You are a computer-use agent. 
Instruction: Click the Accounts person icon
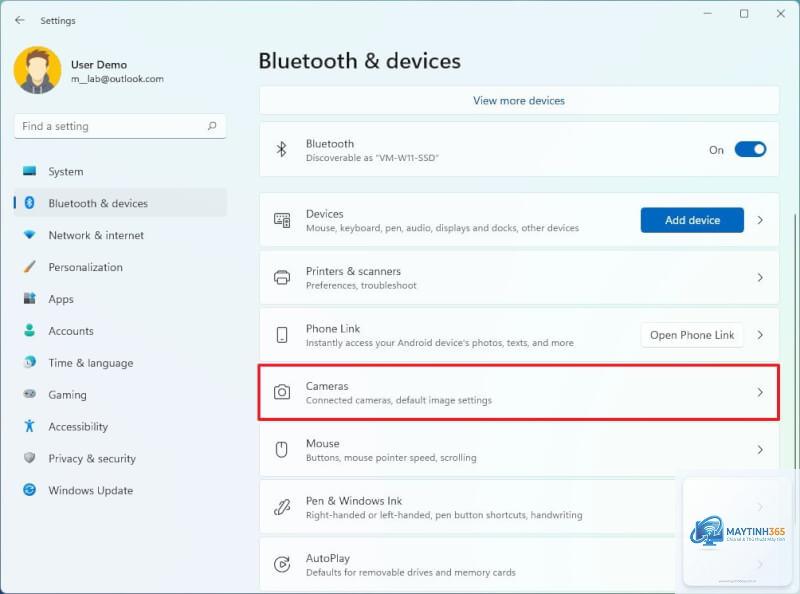point(30,330)
